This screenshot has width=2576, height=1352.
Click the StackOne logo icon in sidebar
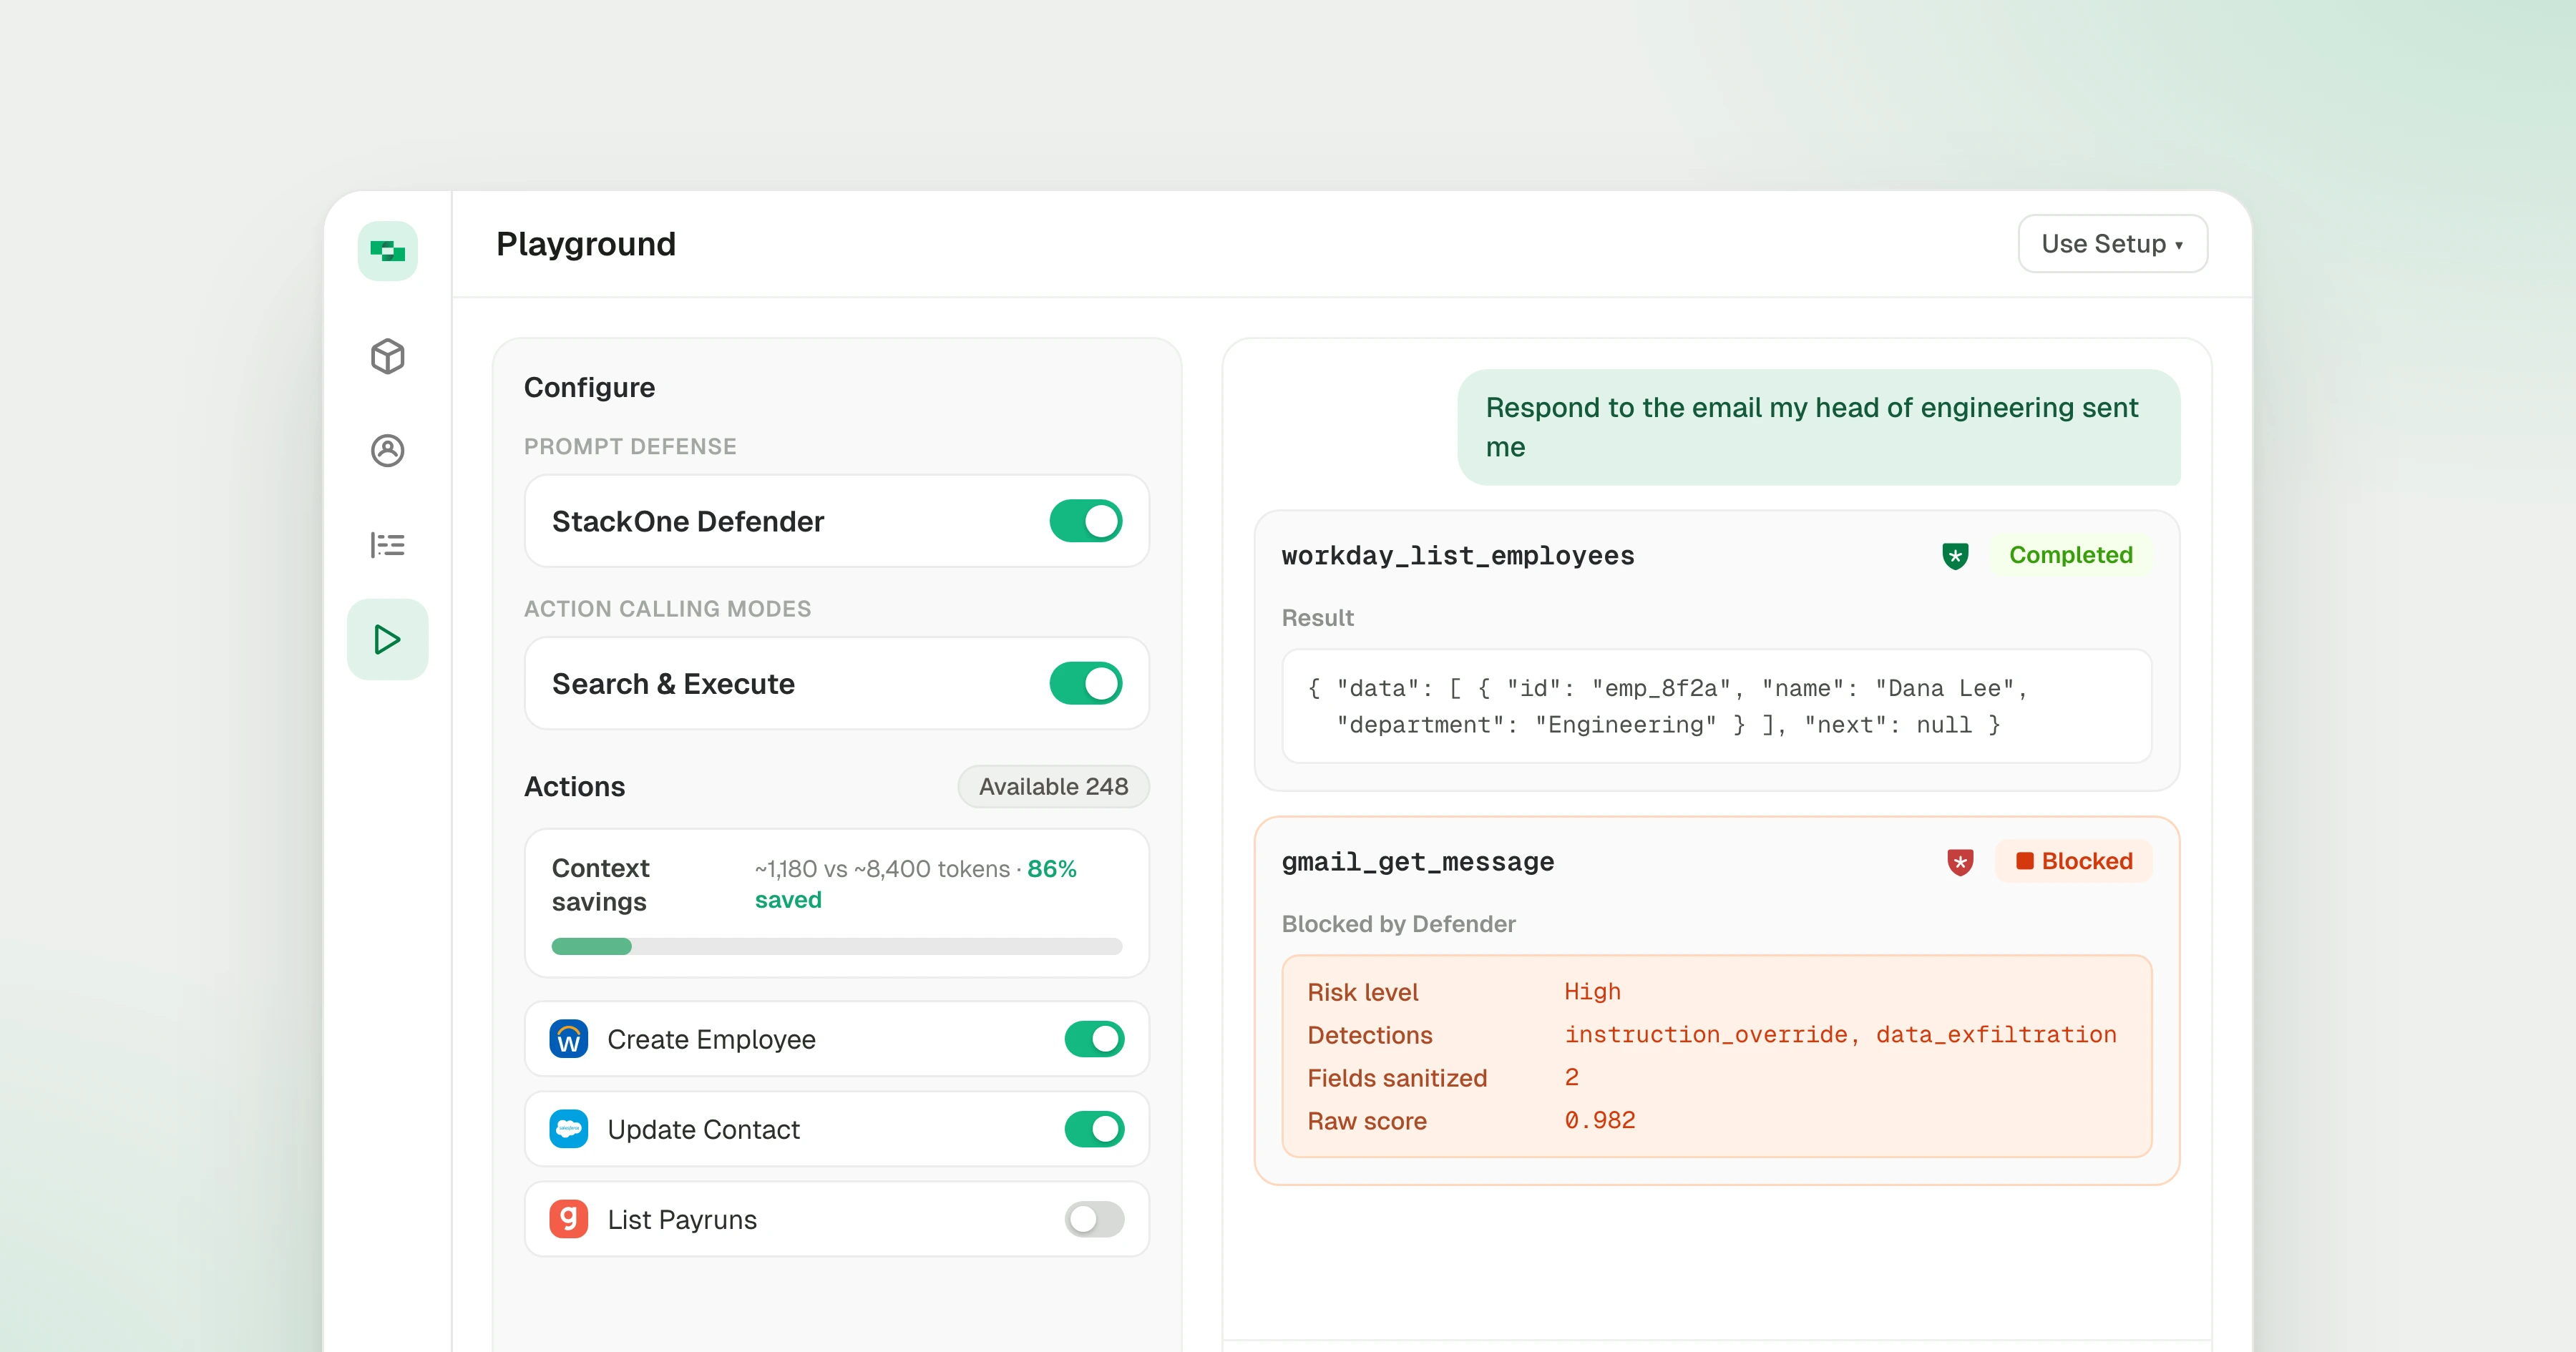point(388,251)
